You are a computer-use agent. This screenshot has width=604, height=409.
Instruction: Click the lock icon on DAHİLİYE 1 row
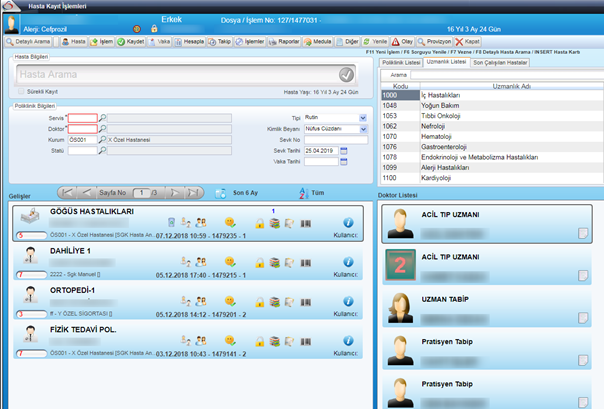click(x=260, y=263)
